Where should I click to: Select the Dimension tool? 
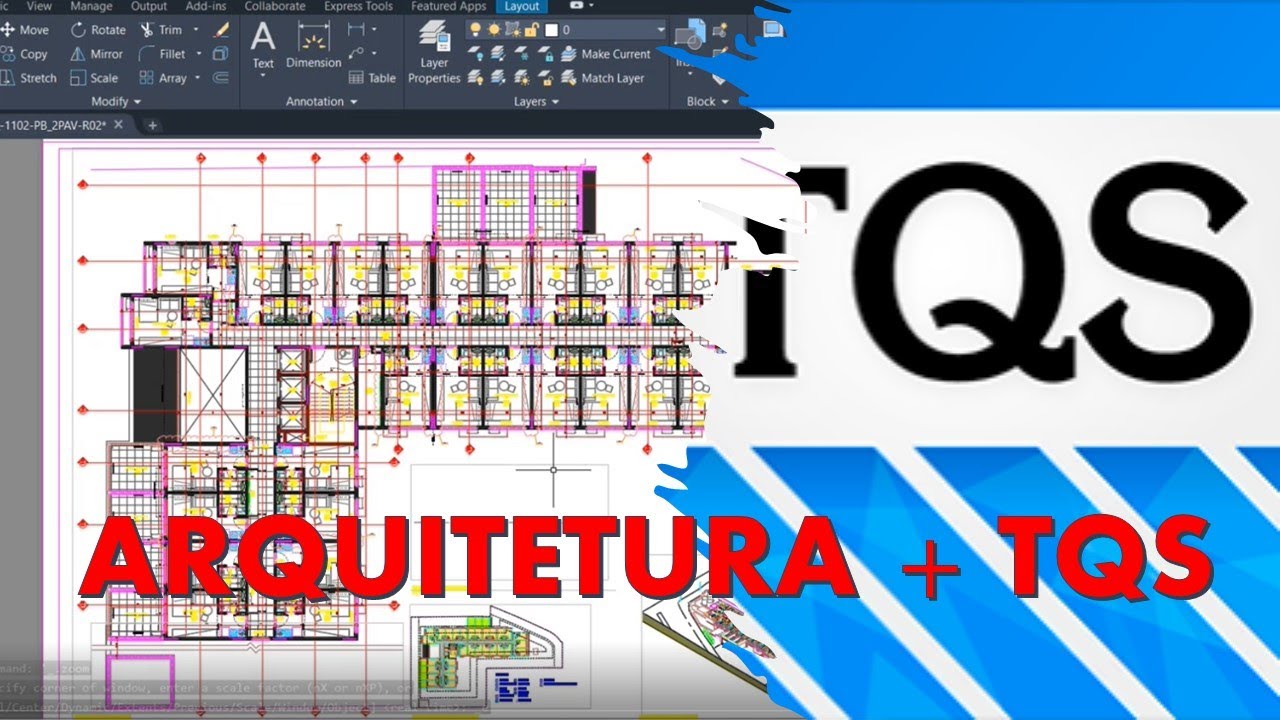tap(314, 46)
